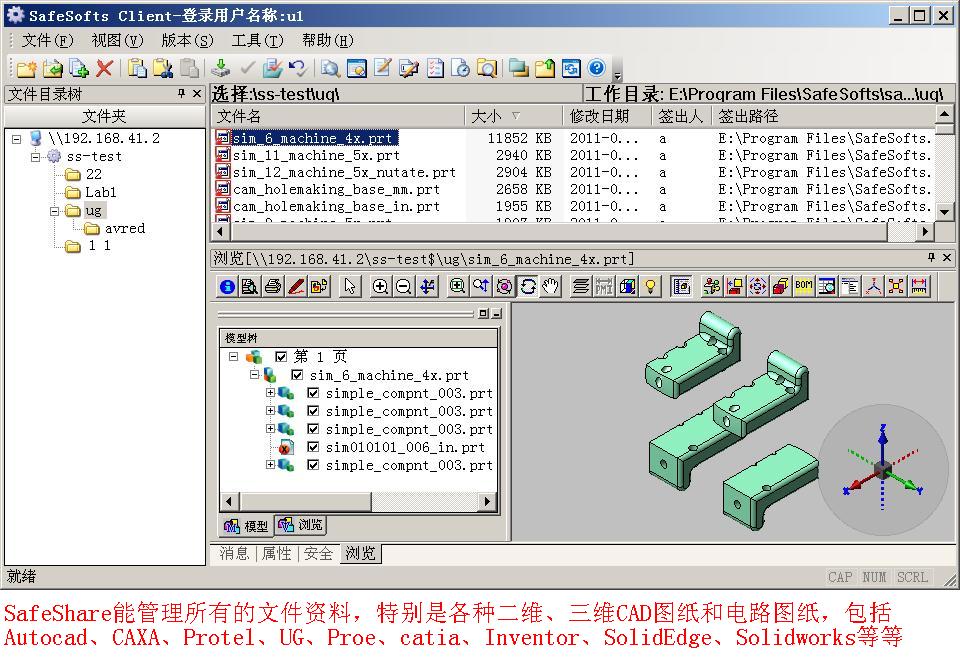Image resolution: width=960 pixels, height=668 pixels.
Task: Toggle the first simple_compnt_003.prt checkbox
Action: pos(313,393)
